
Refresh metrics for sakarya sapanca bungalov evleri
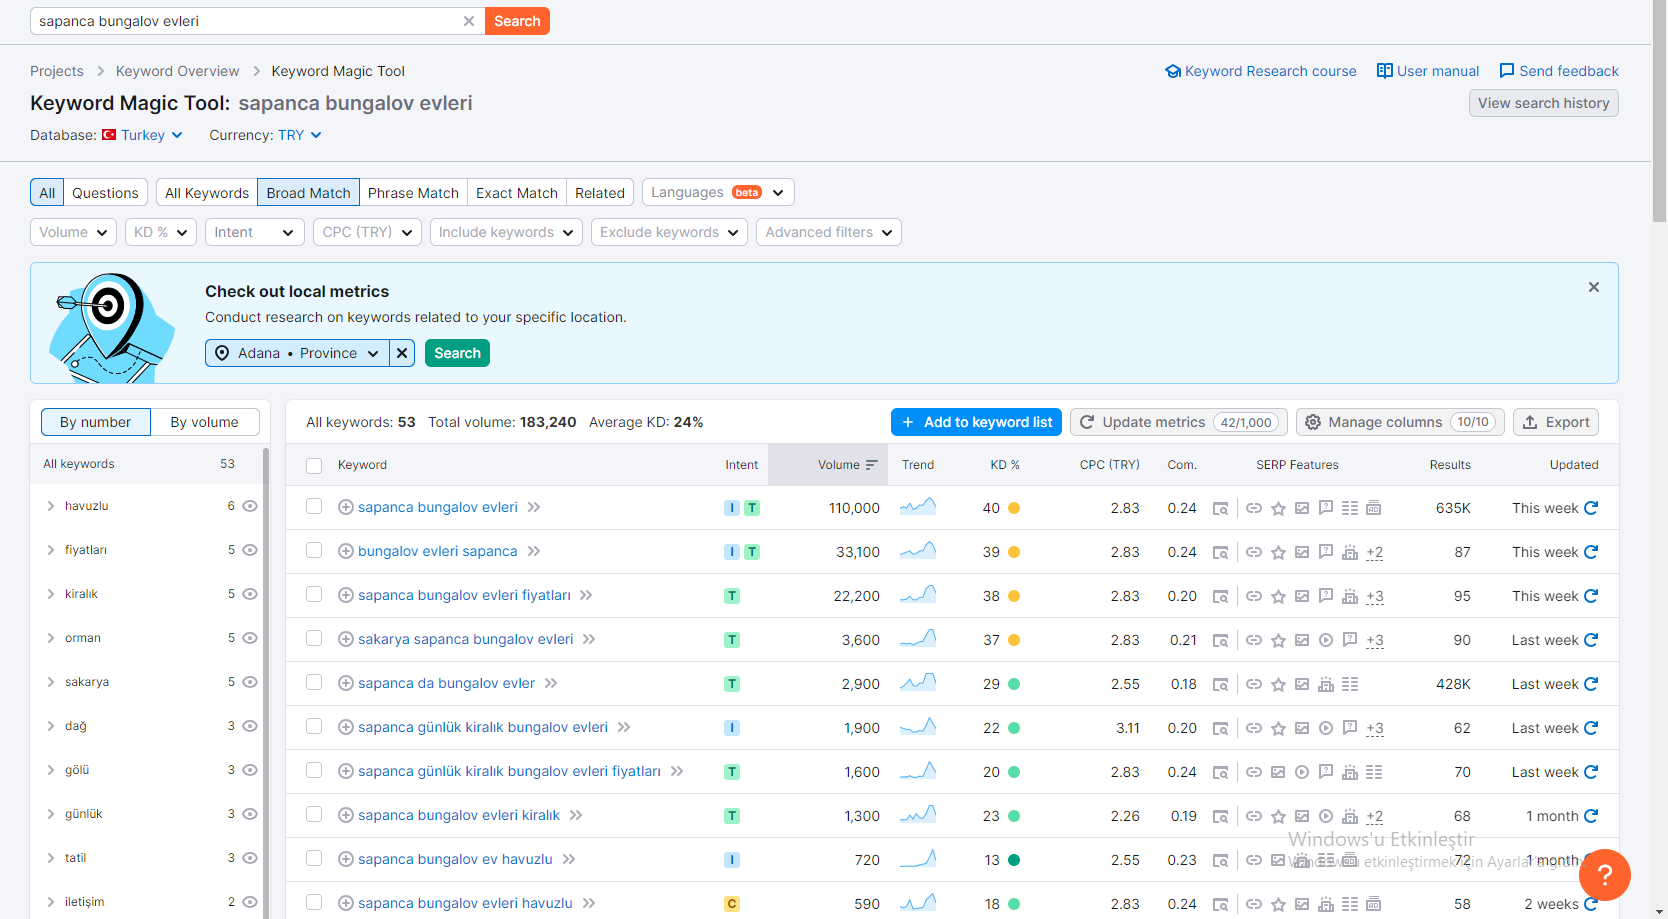(x=1591, y=640)
